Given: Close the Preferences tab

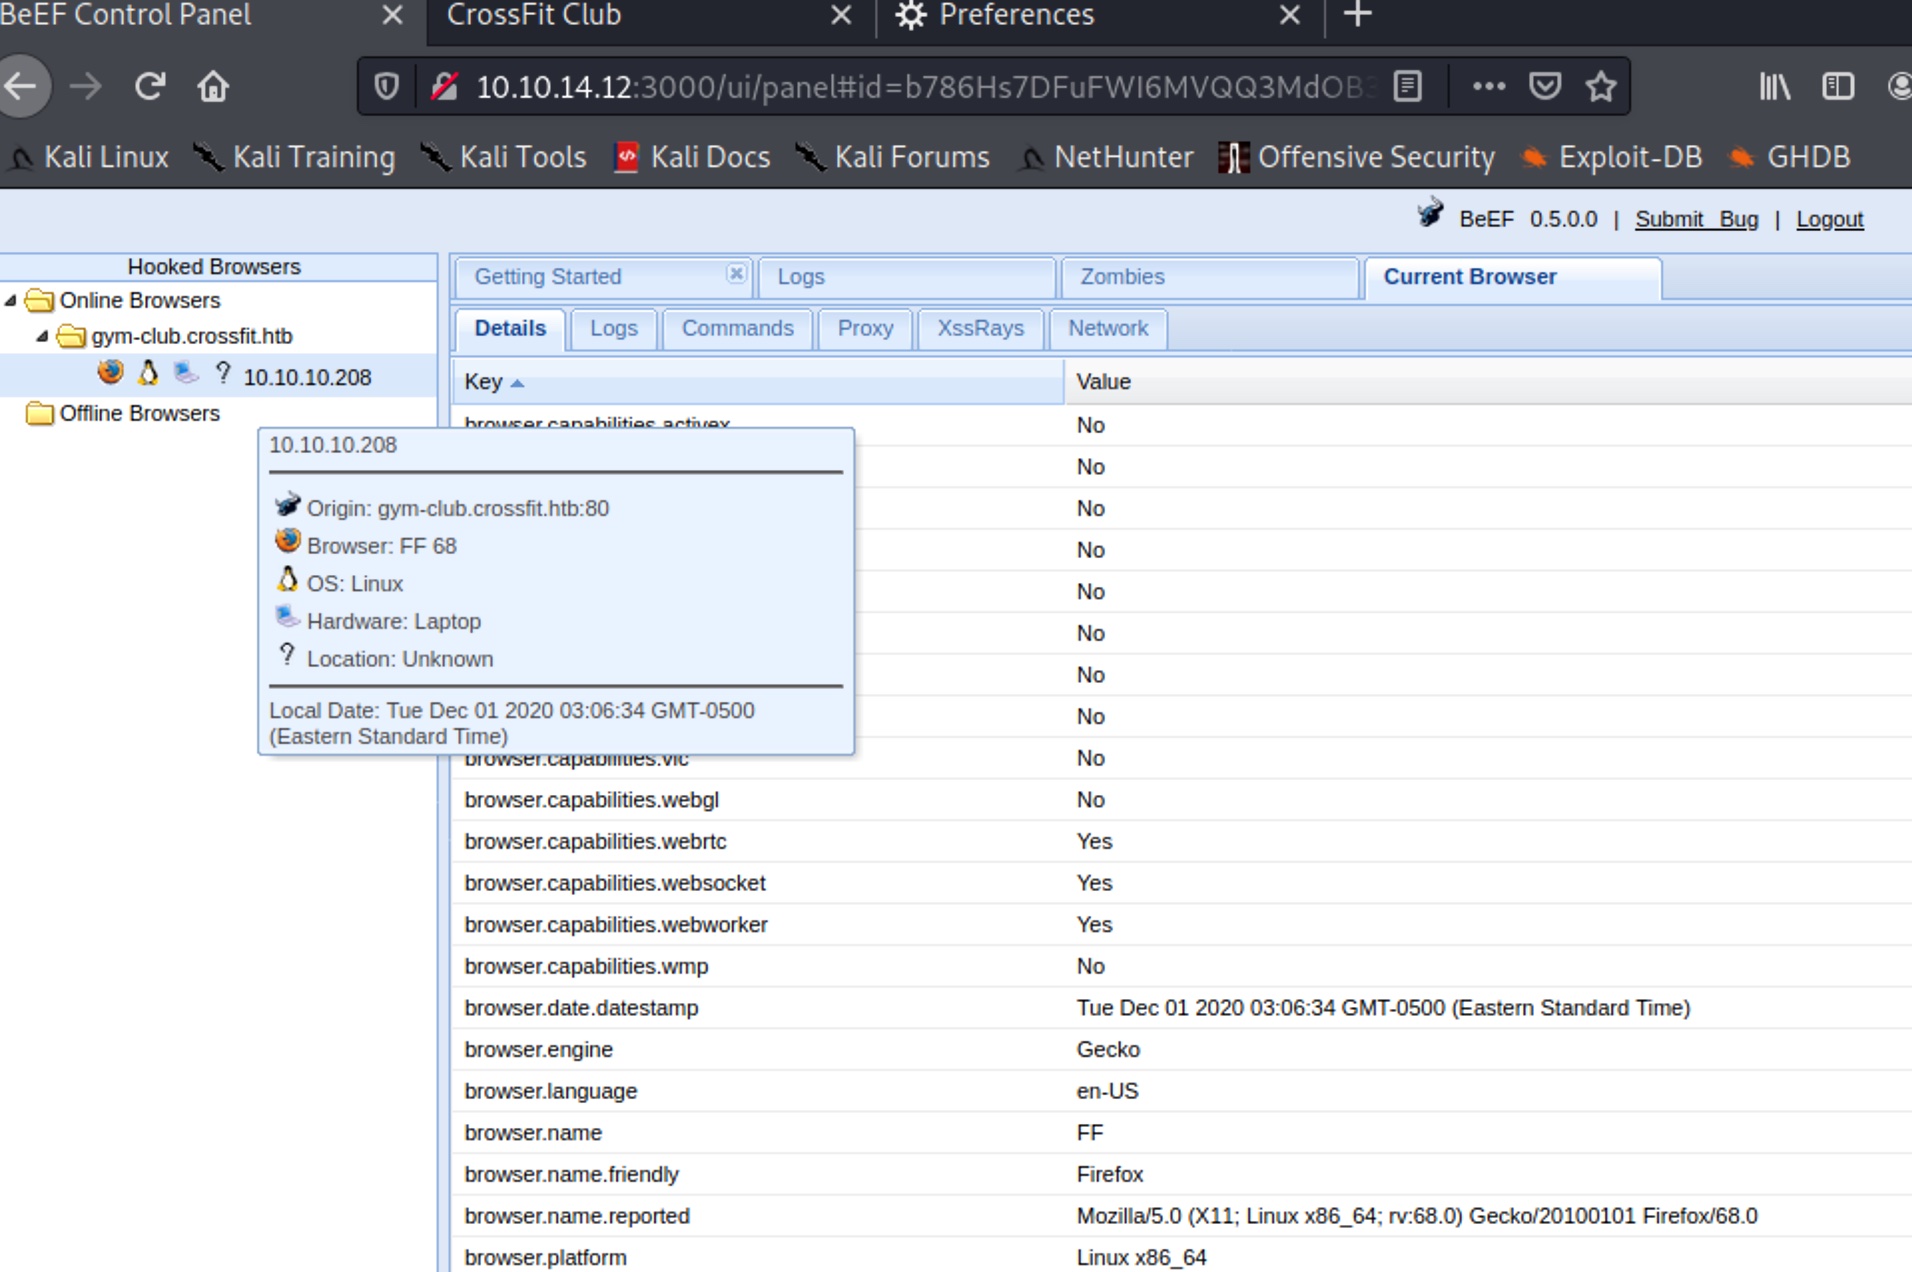Looking at the screenshot, I should pyautogui.click(x=1290, y=15).
